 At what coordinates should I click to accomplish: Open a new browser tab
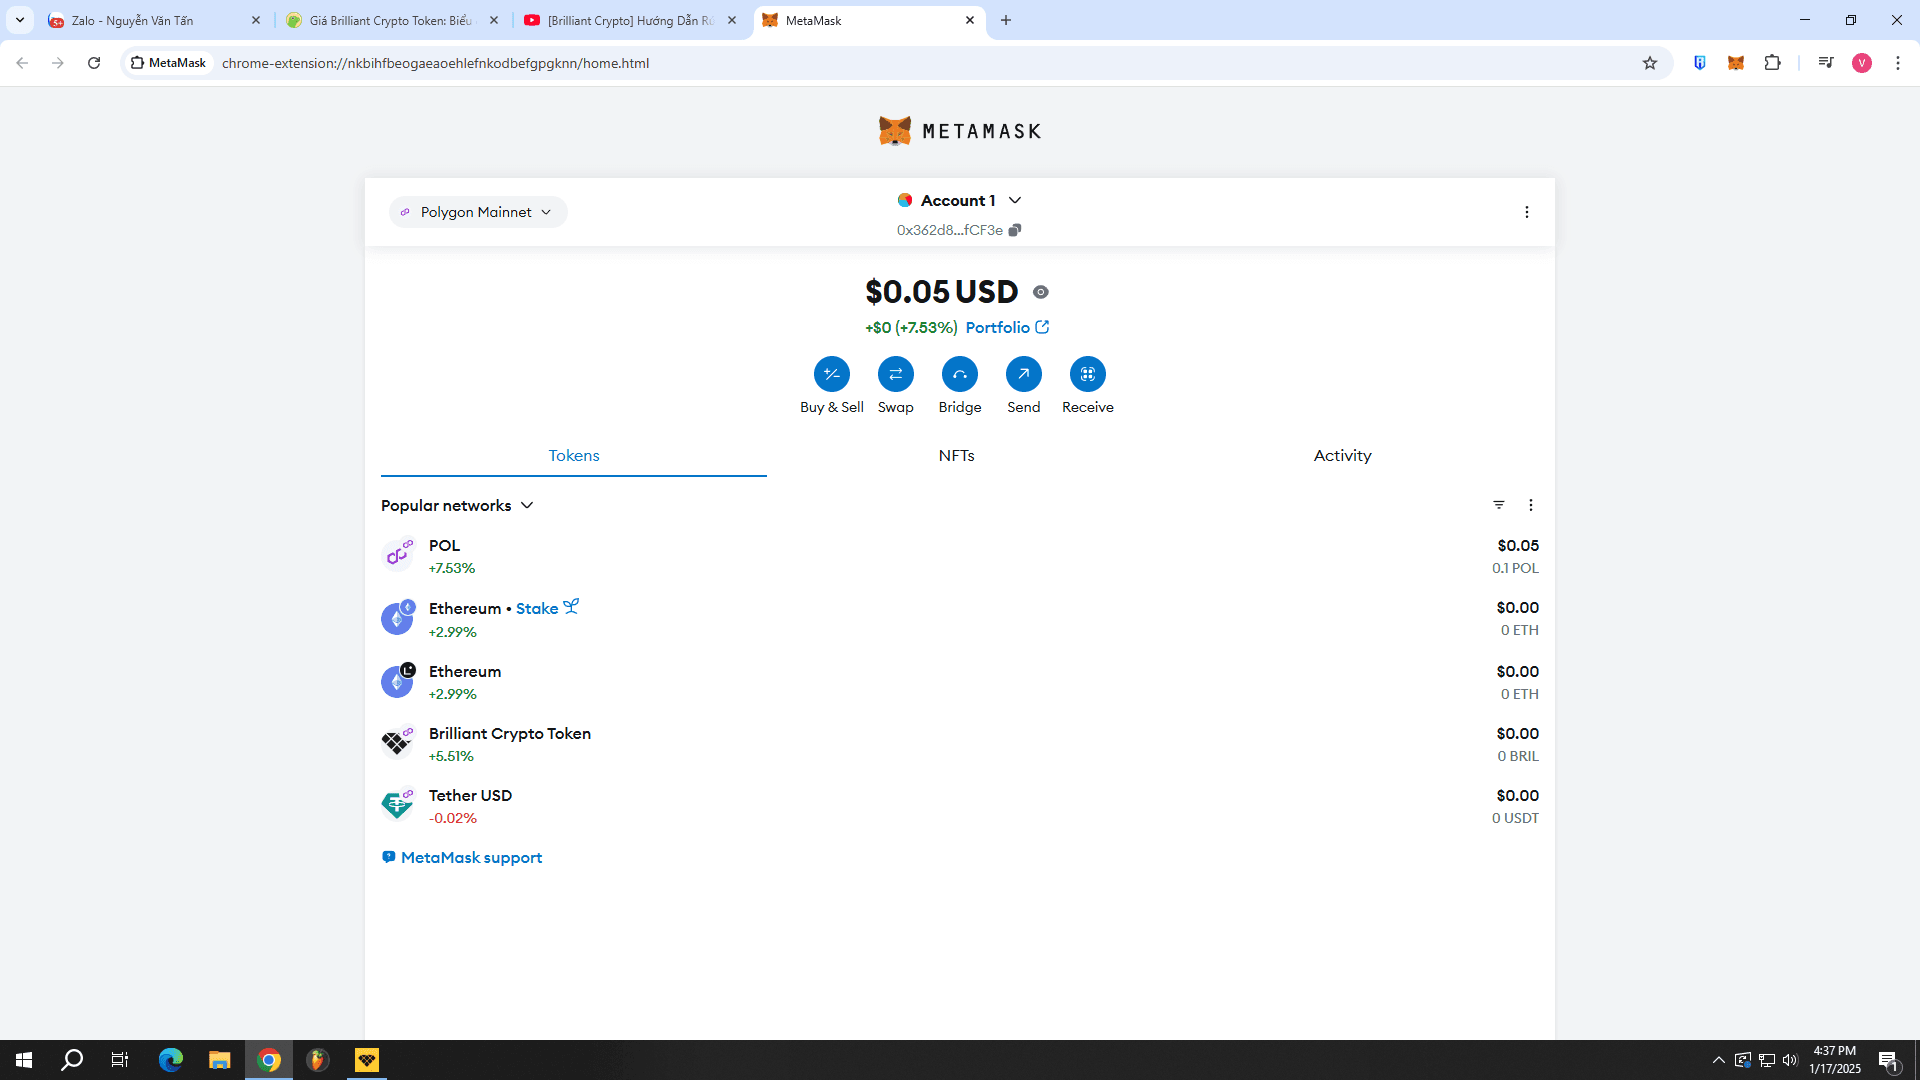click(x=1006, y=20)
